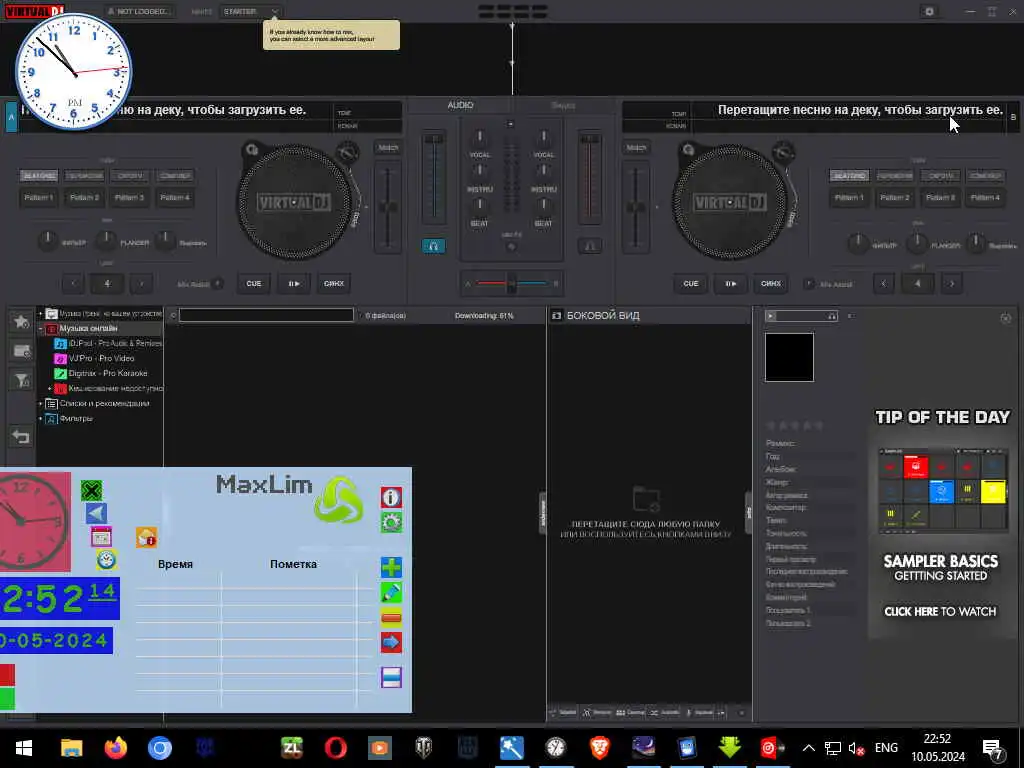Adjust the left deck pitch slider
The width and height of the screenshot is (1024, 768).
(x=388, y=208)
